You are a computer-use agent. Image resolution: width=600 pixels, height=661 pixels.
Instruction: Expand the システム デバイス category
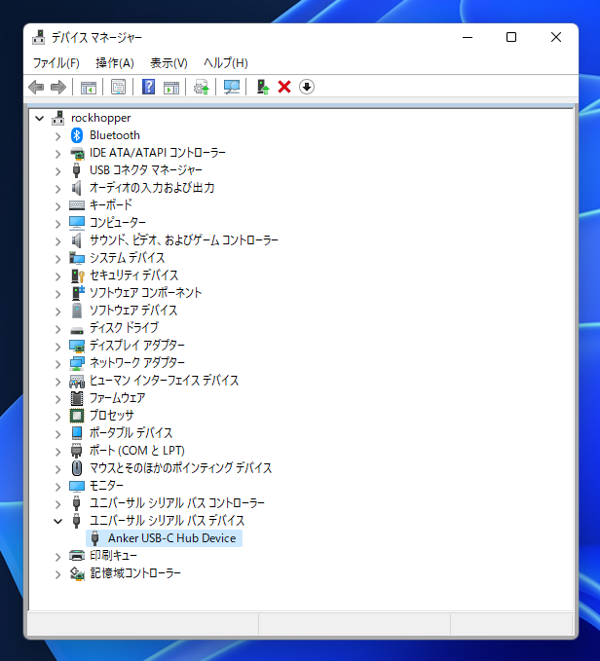pos(58,259)
